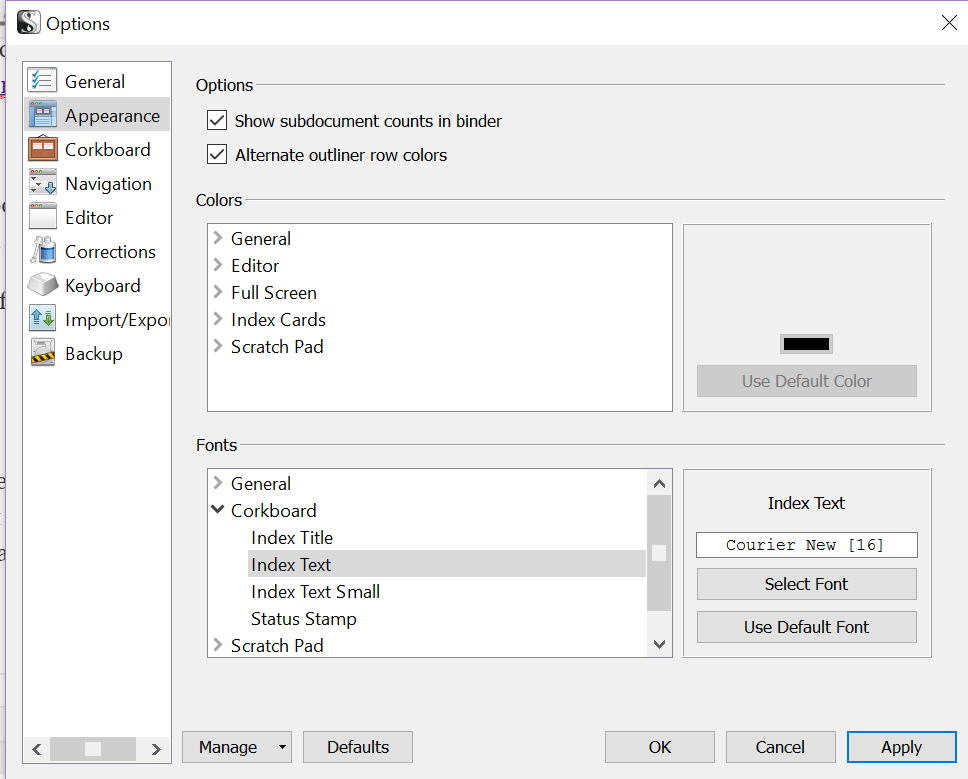Viewport: 968px width, 779px height.
Task: Select Index Title in the fonts list
Action: tap(291, 537)
